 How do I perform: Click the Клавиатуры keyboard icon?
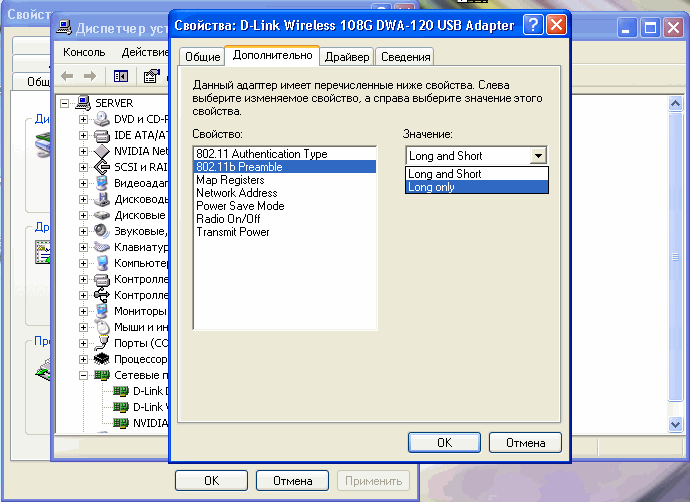click(x=102, y=247)
